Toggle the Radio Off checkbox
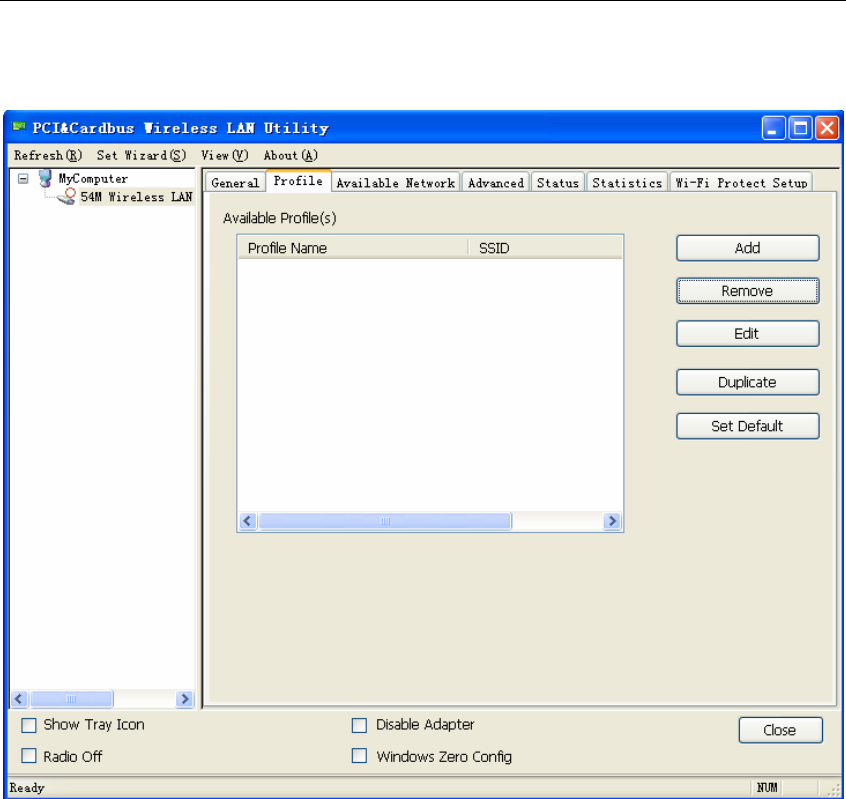The image size is (846, 799). tap(29, 757)
